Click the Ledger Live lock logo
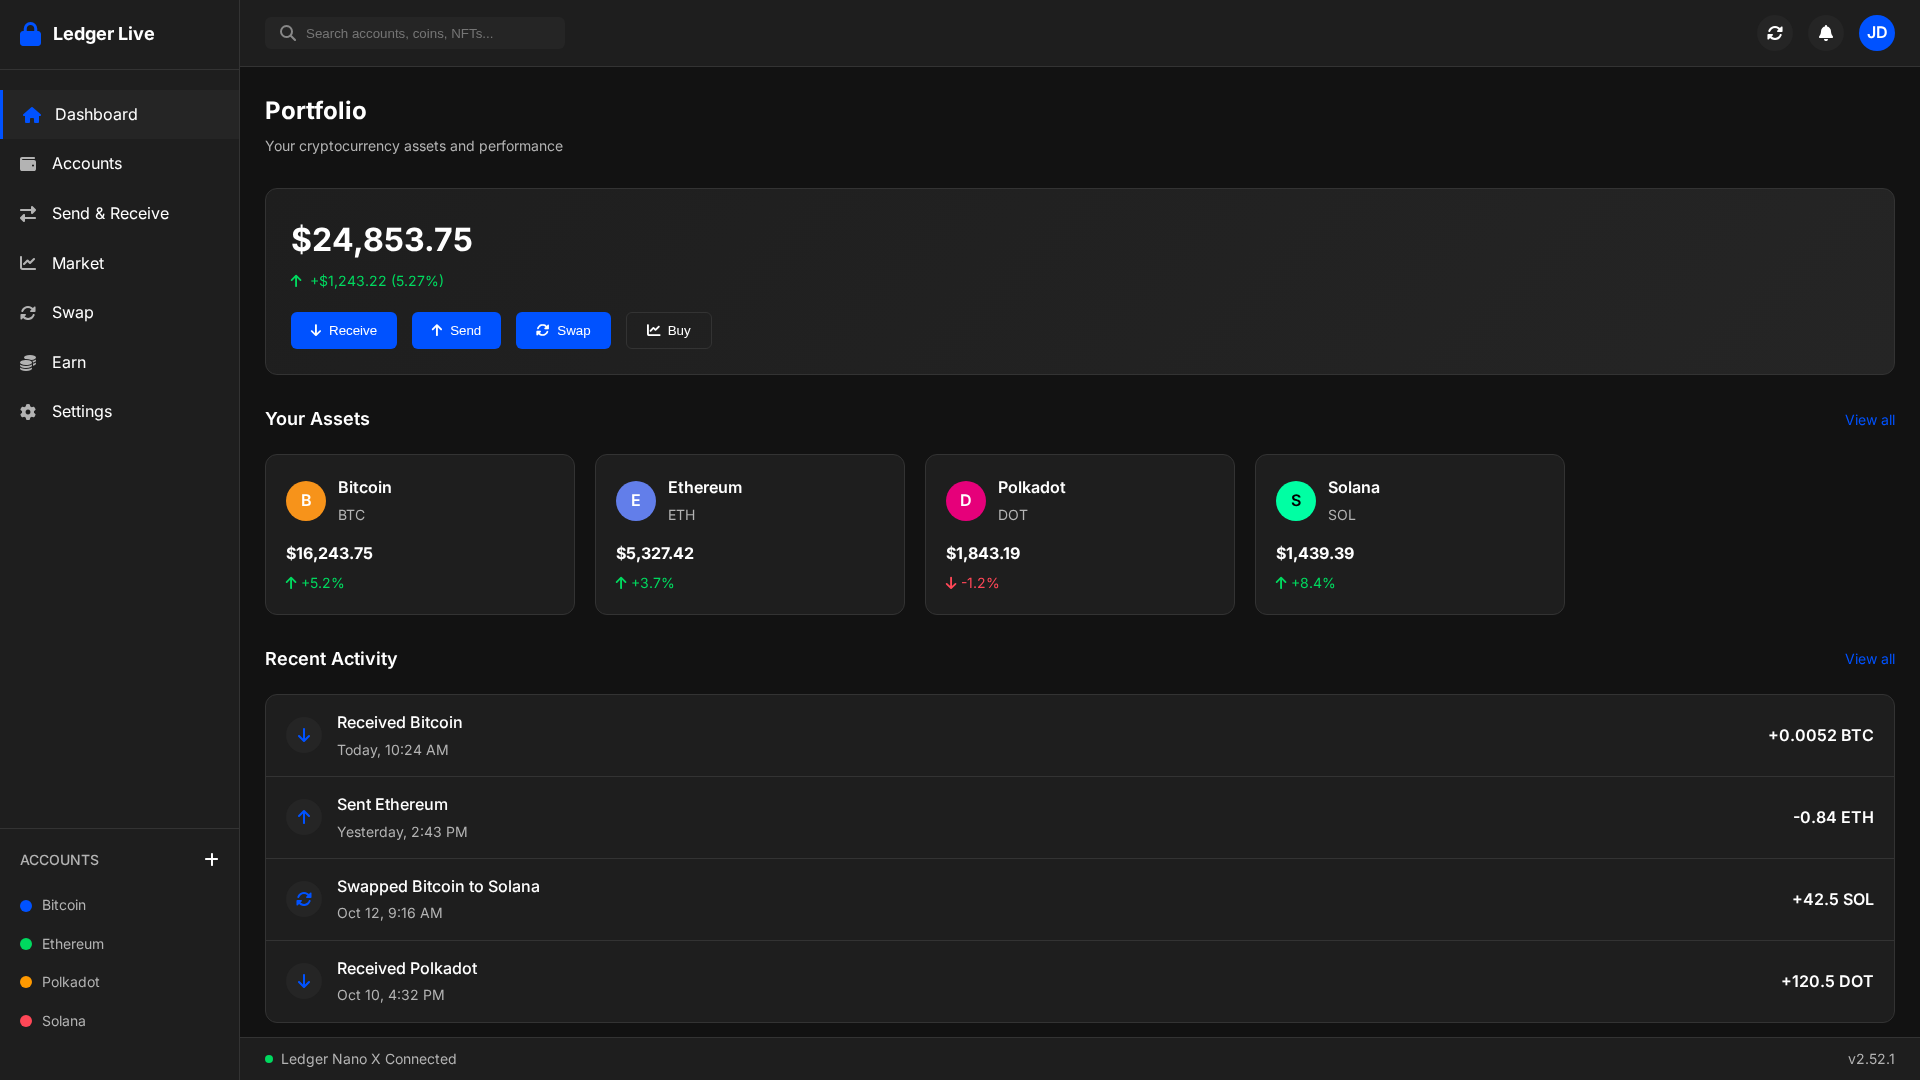The width and height of the screenshot is (1920, 1080). pos(31,34)
